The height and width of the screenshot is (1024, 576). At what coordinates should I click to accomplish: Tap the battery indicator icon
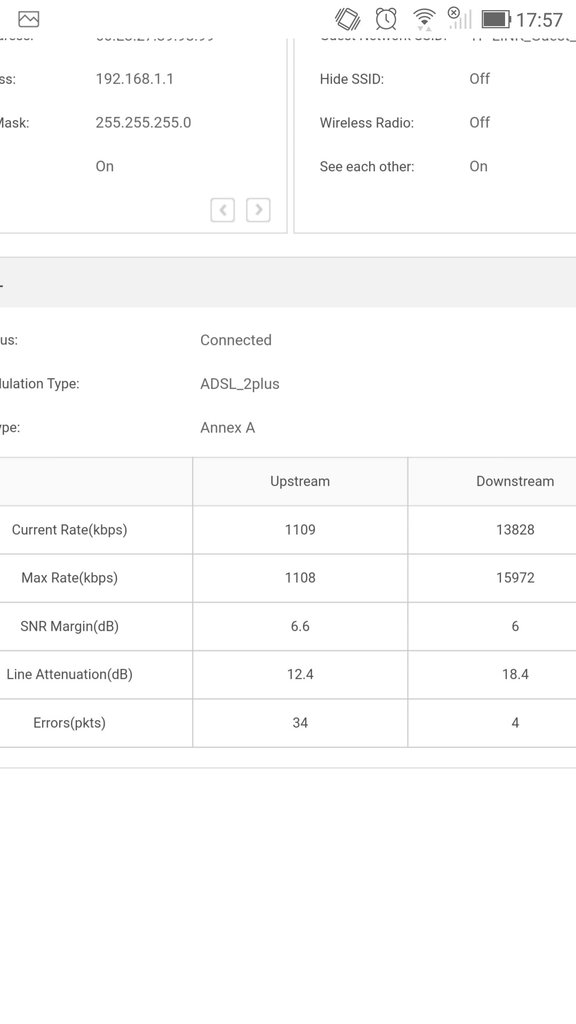(496, 19)
